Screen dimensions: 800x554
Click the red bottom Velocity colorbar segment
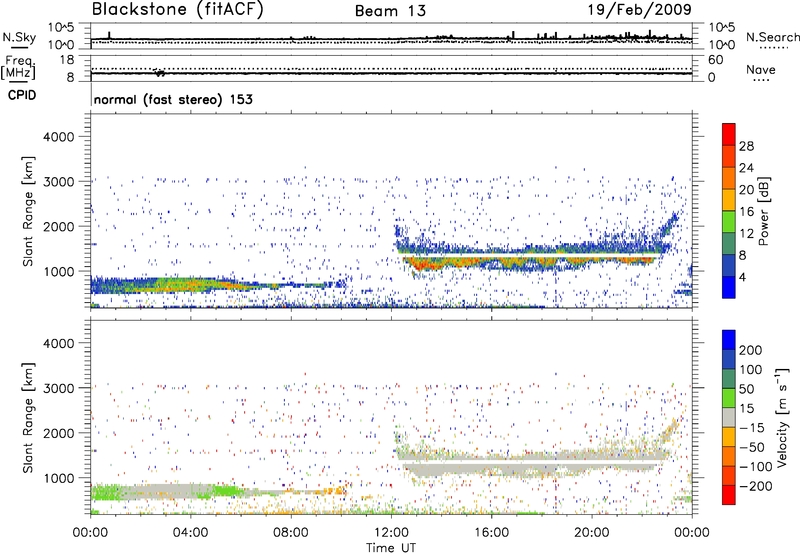point(729,495)
